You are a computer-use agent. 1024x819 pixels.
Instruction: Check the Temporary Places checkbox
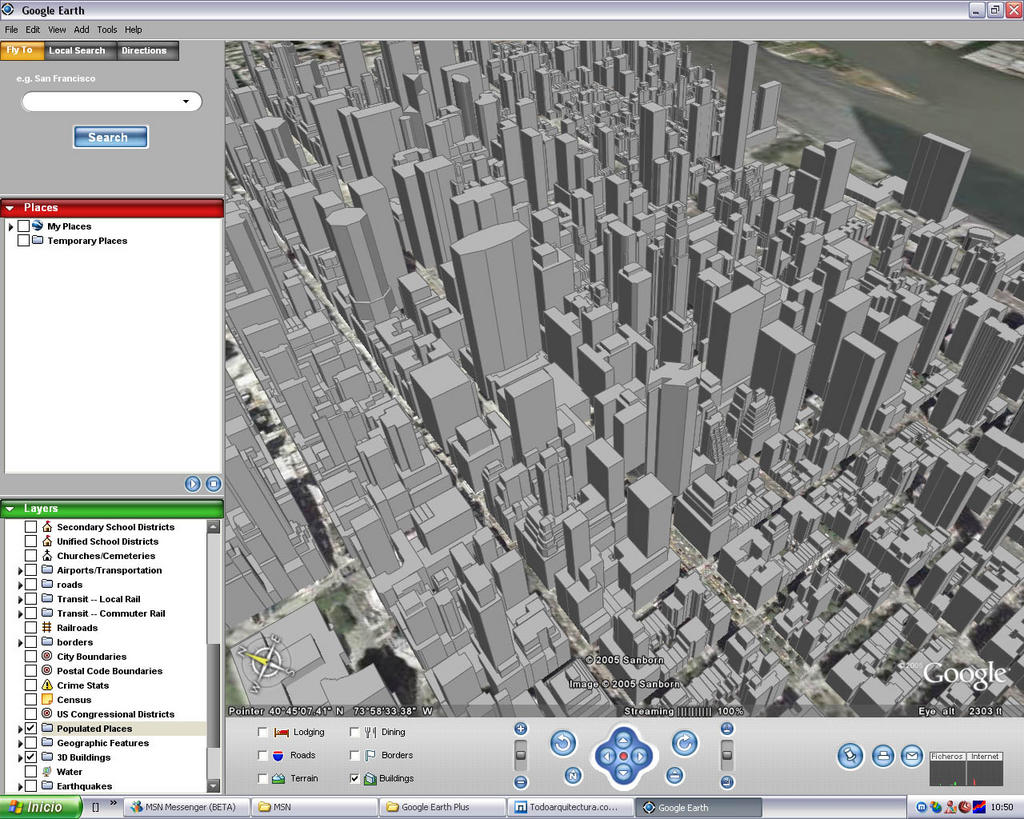pos(24,240)
